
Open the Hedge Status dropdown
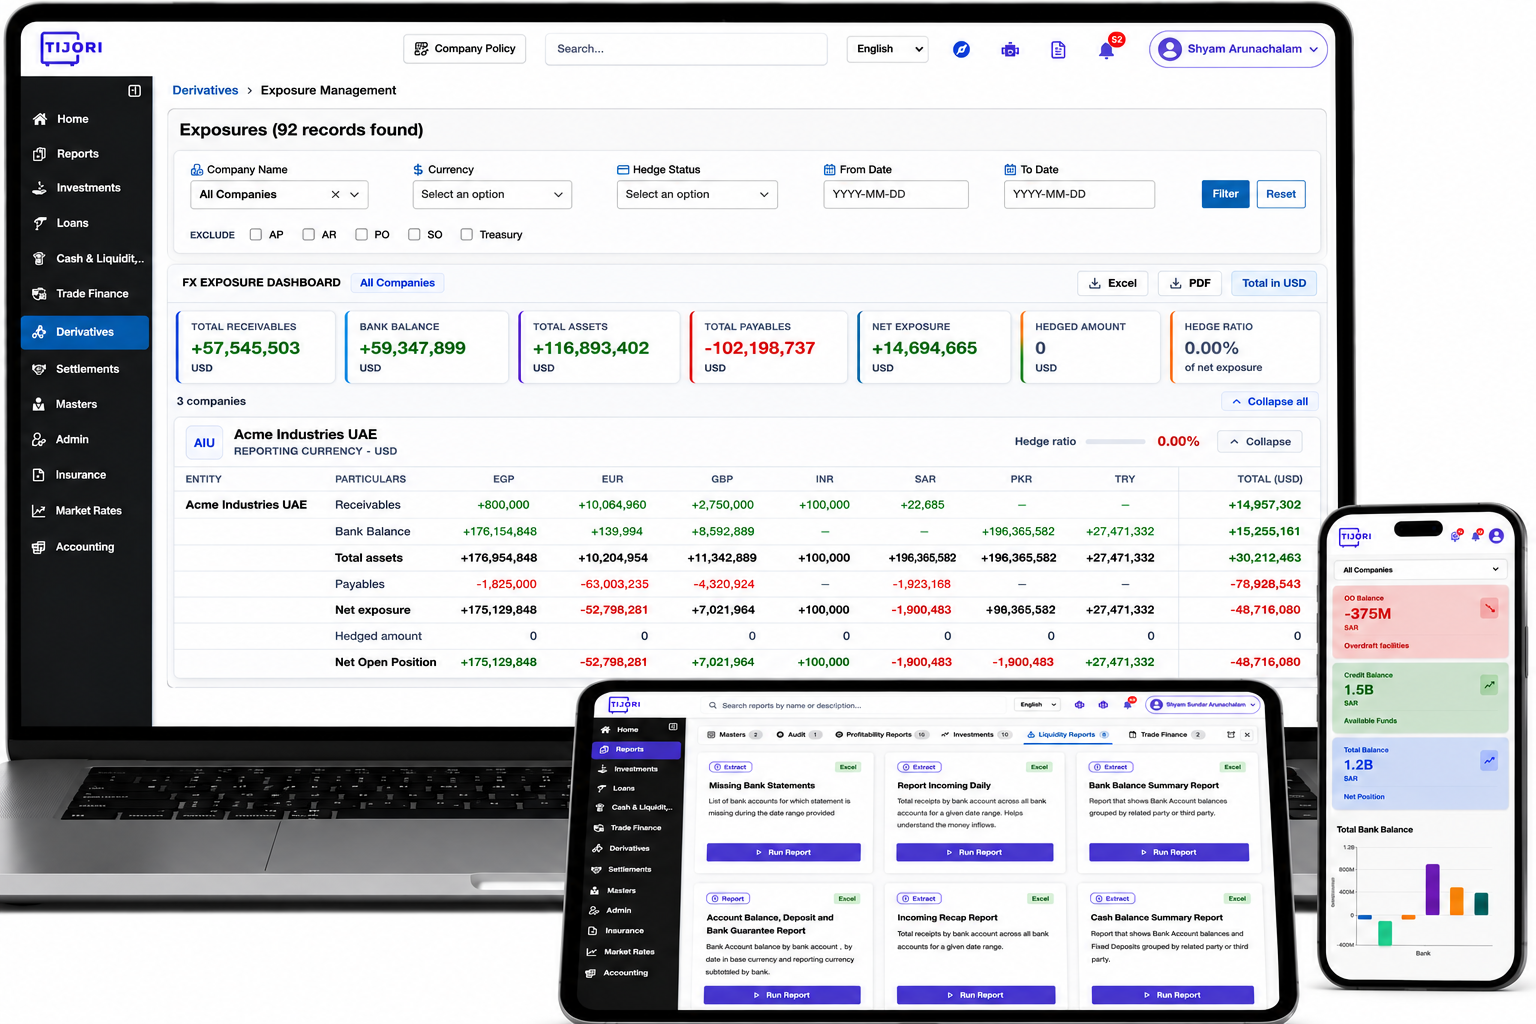(697, 195)
